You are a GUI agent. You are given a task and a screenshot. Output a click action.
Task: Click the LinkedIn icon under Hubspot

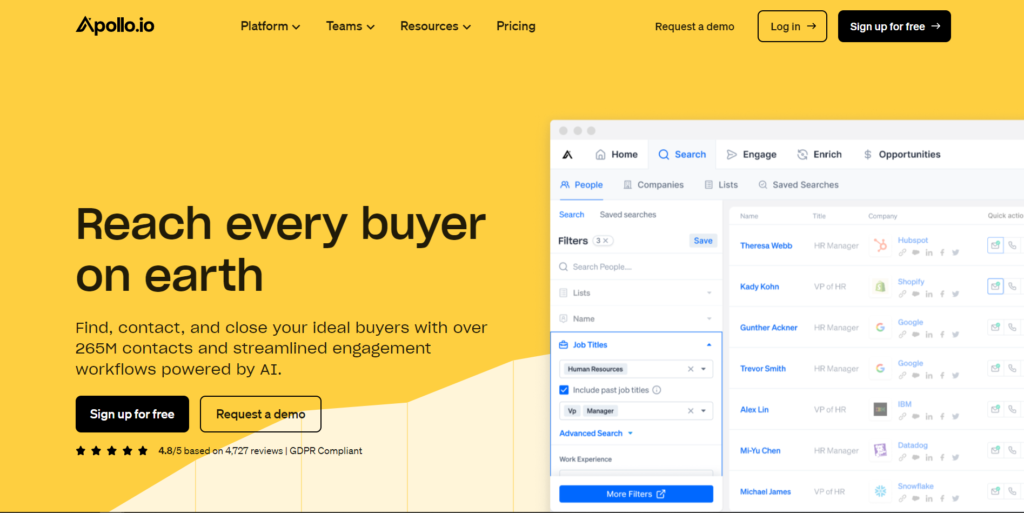(929, 253)
